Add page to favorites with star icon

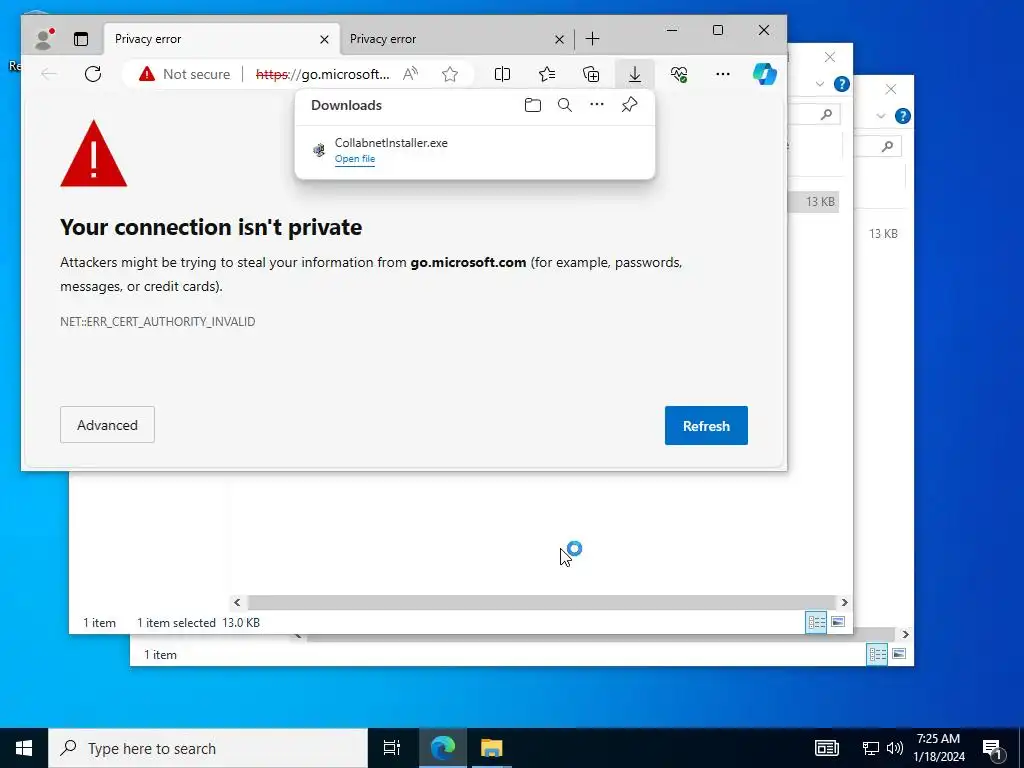tap(449, 74)
